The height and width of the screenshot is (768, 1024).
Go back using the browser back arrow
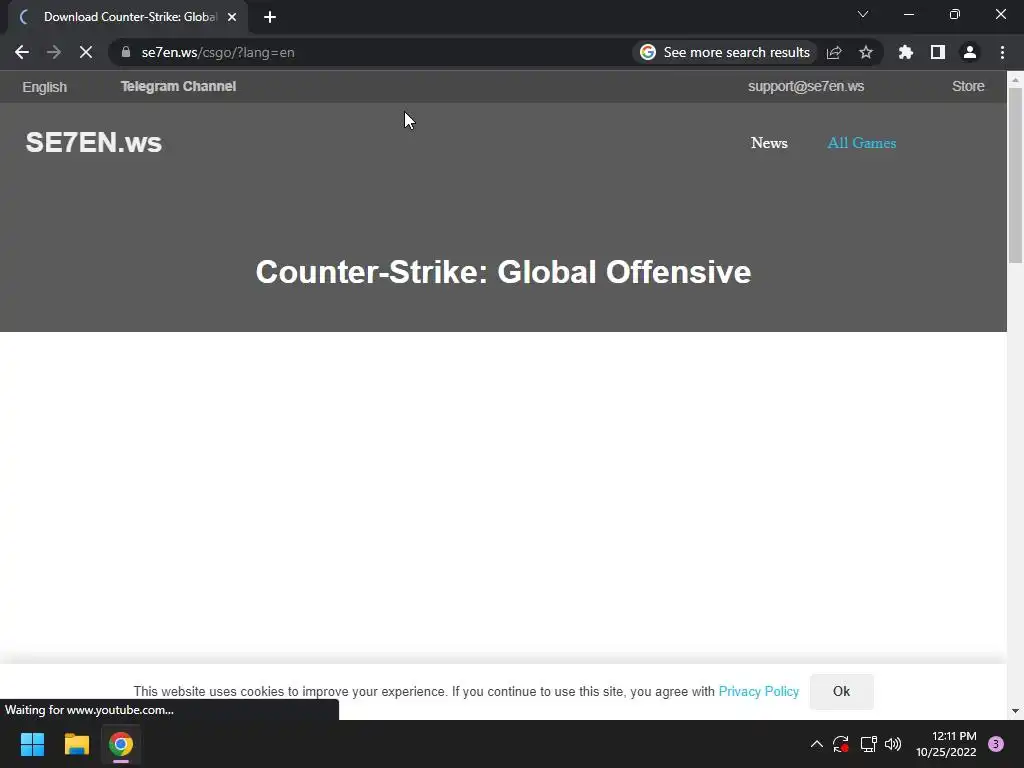click(x=22, y=52)
